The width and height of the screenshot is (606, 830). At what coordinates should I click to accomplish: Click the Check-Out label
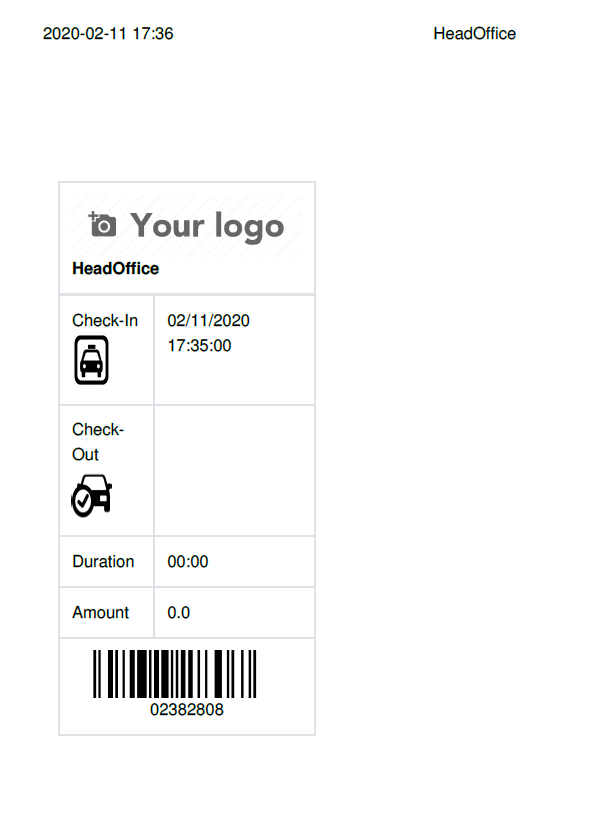click(97, 441)
